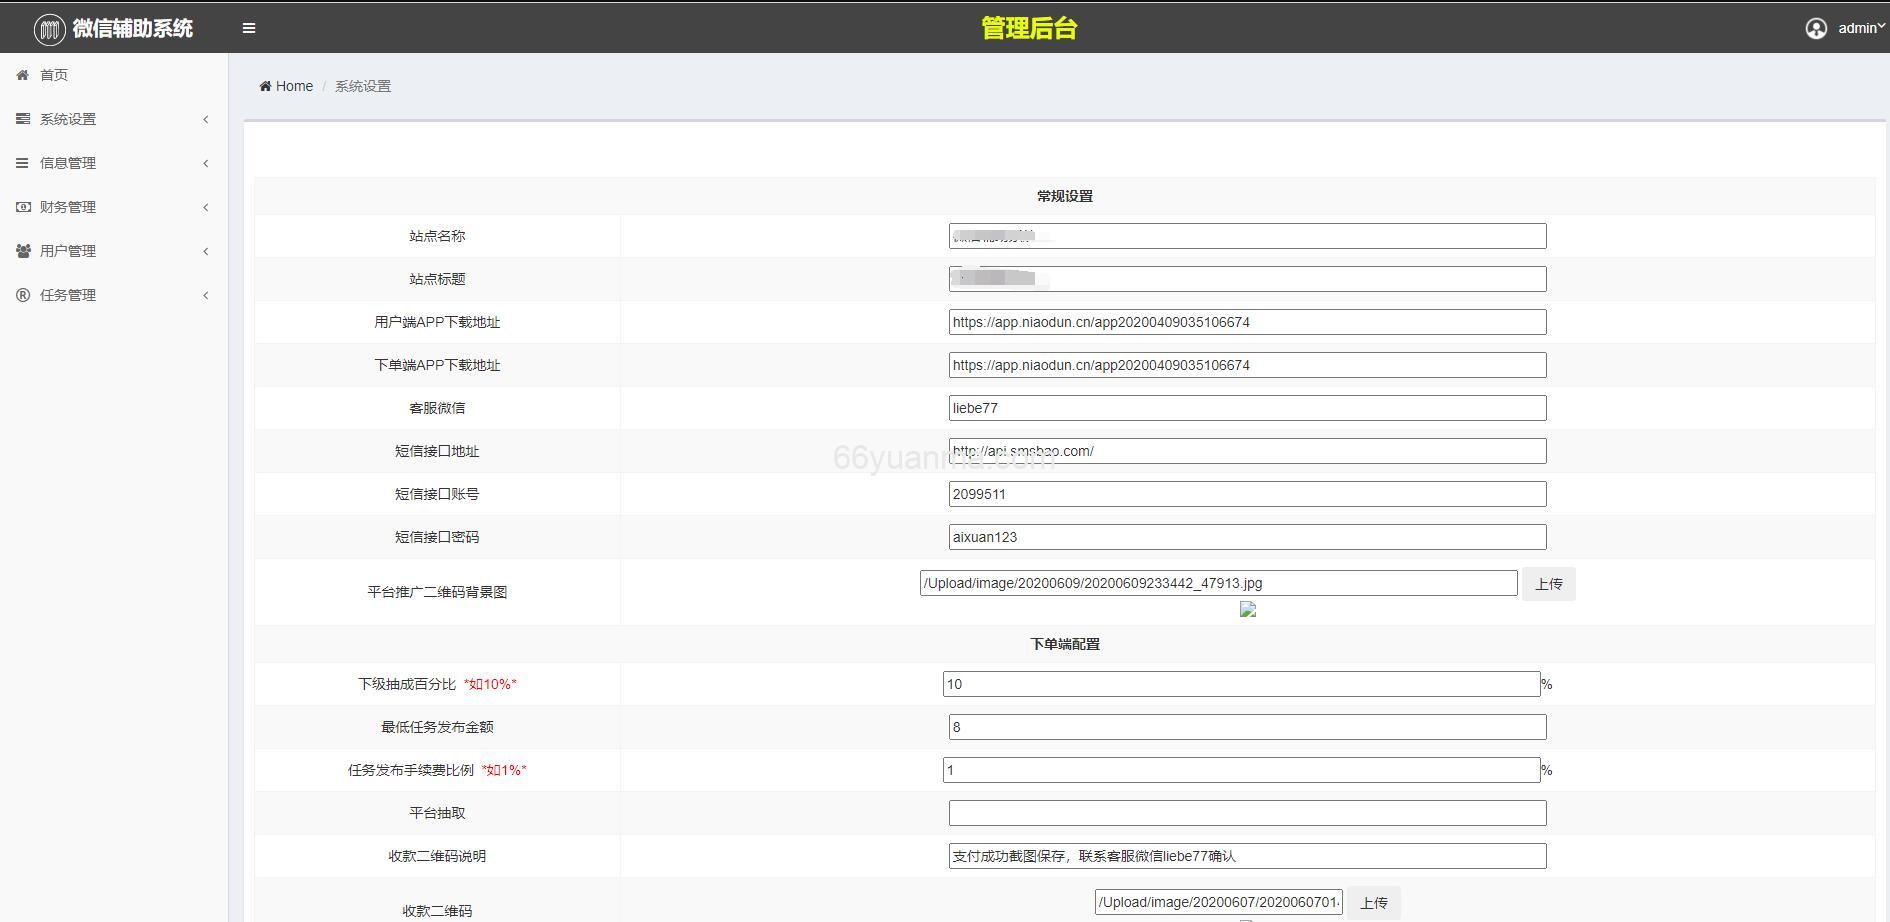
Task: Click the 短信接口密码 text field
Action: [1247, 537]
